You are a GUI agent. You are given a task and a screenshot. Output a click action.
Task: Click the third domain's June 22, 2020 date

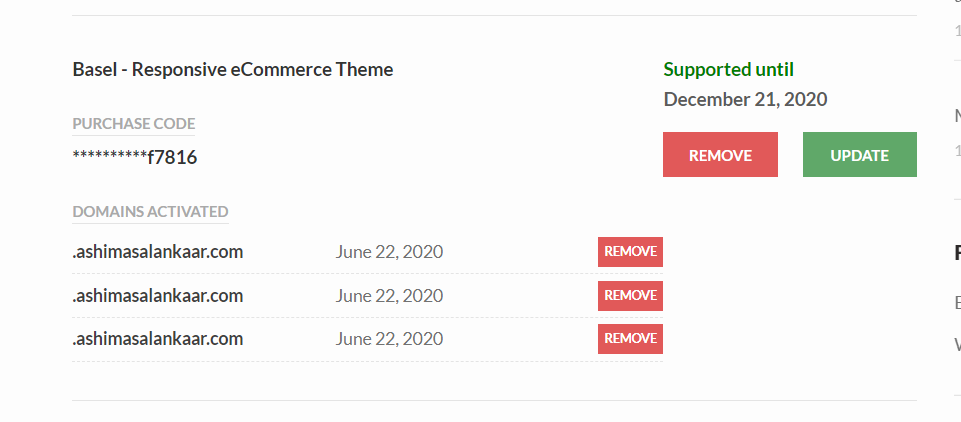[389, 339]
